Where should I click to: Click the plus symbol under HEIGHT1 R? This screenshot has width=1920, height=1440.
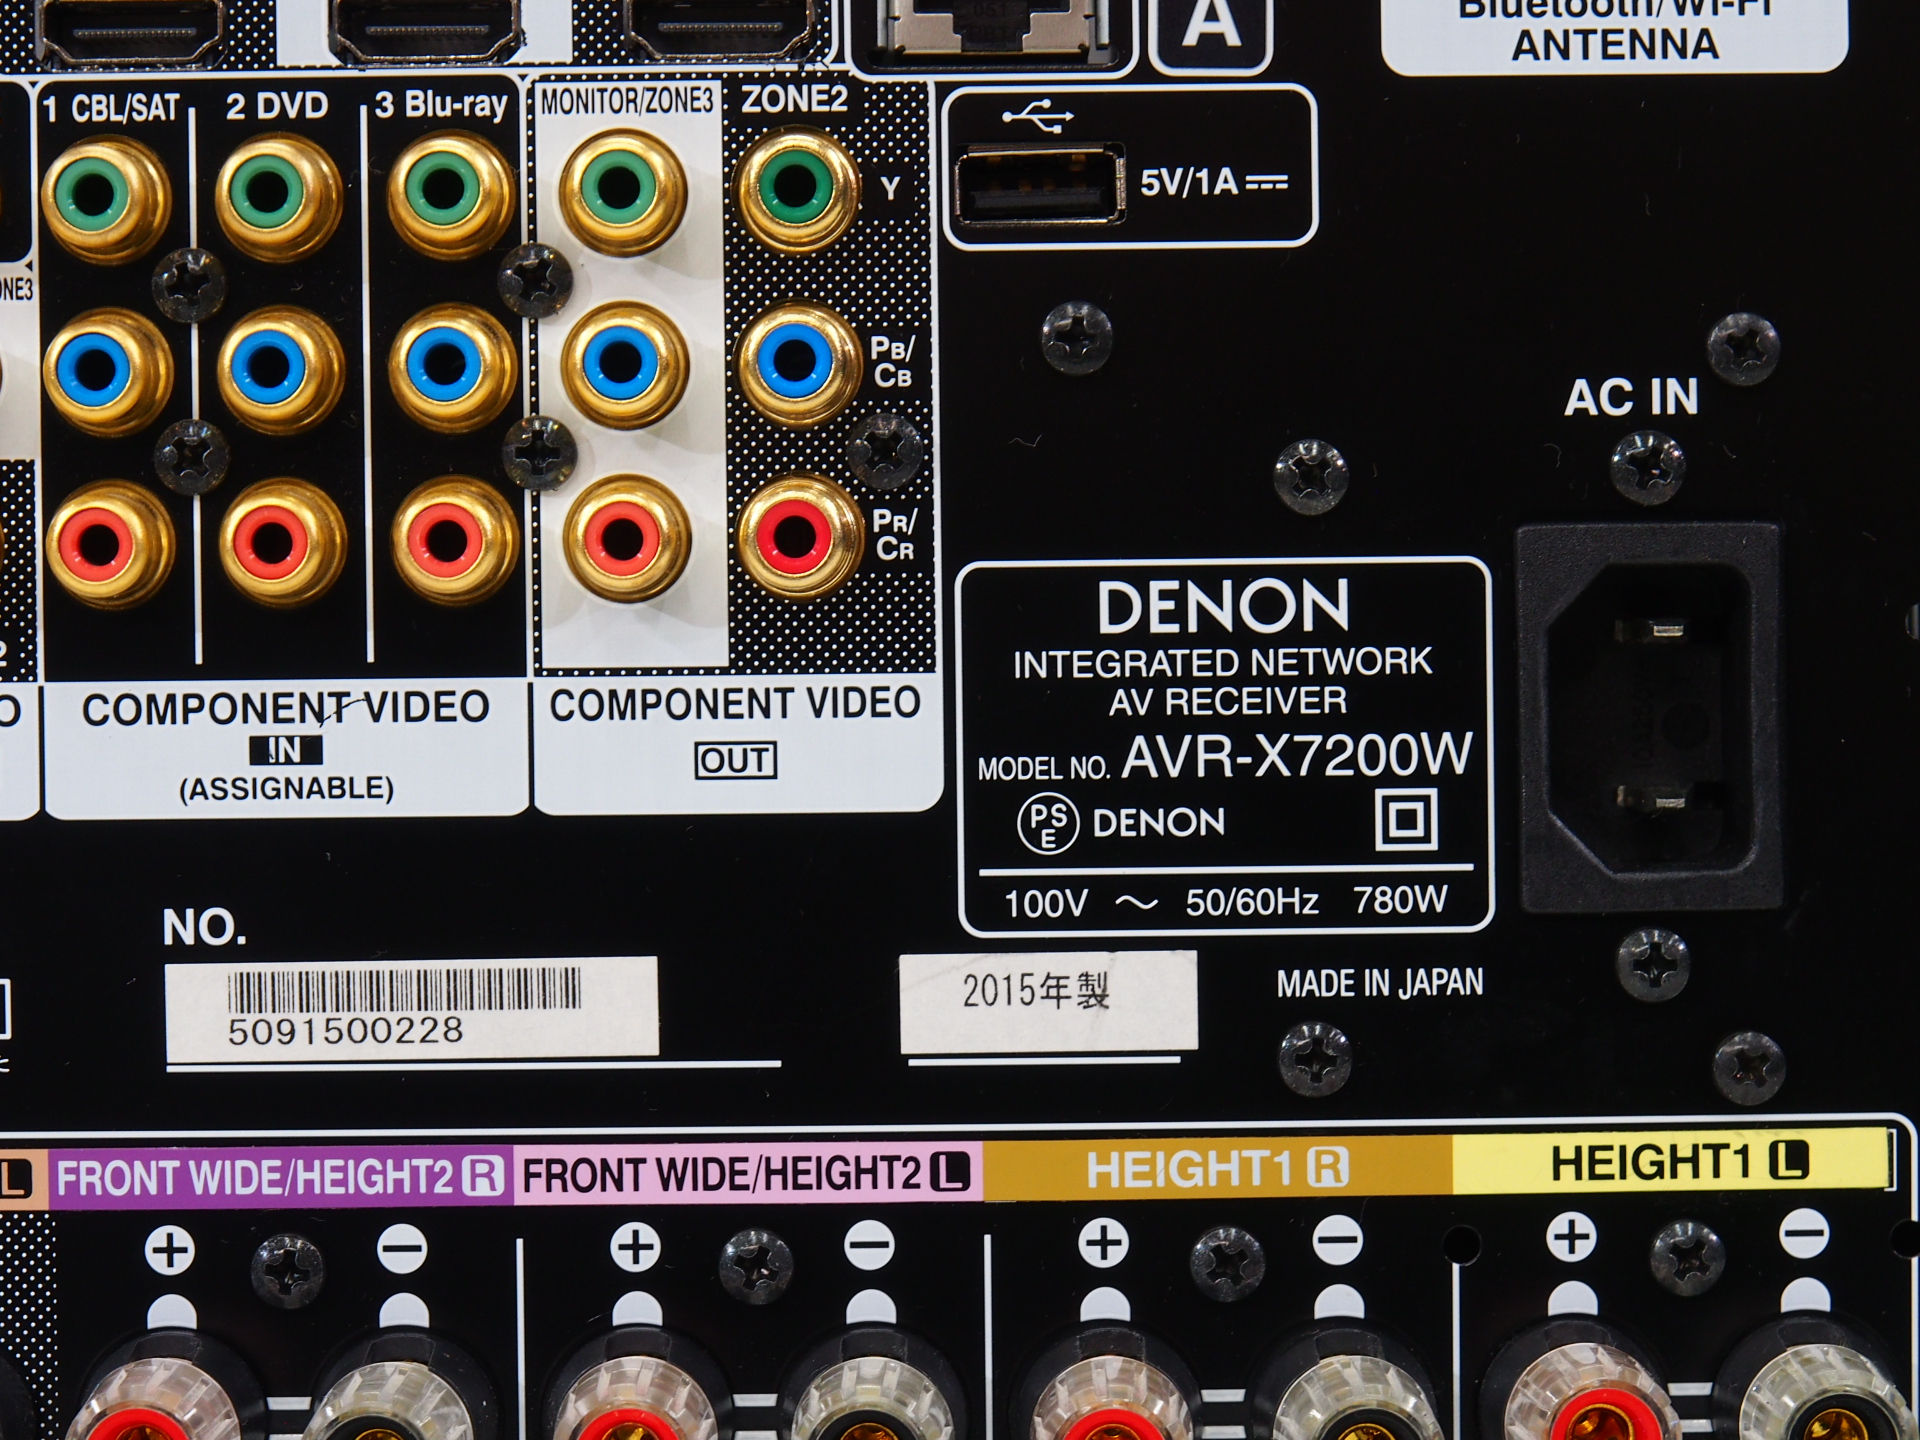pyautogui.click(x=1104, y=1243)
